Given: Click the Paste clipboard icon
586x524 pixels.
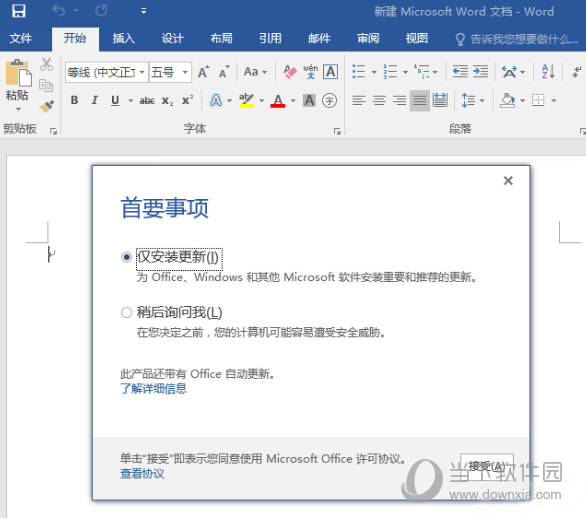Looking at the screenshot, I should tap(18, 73).
